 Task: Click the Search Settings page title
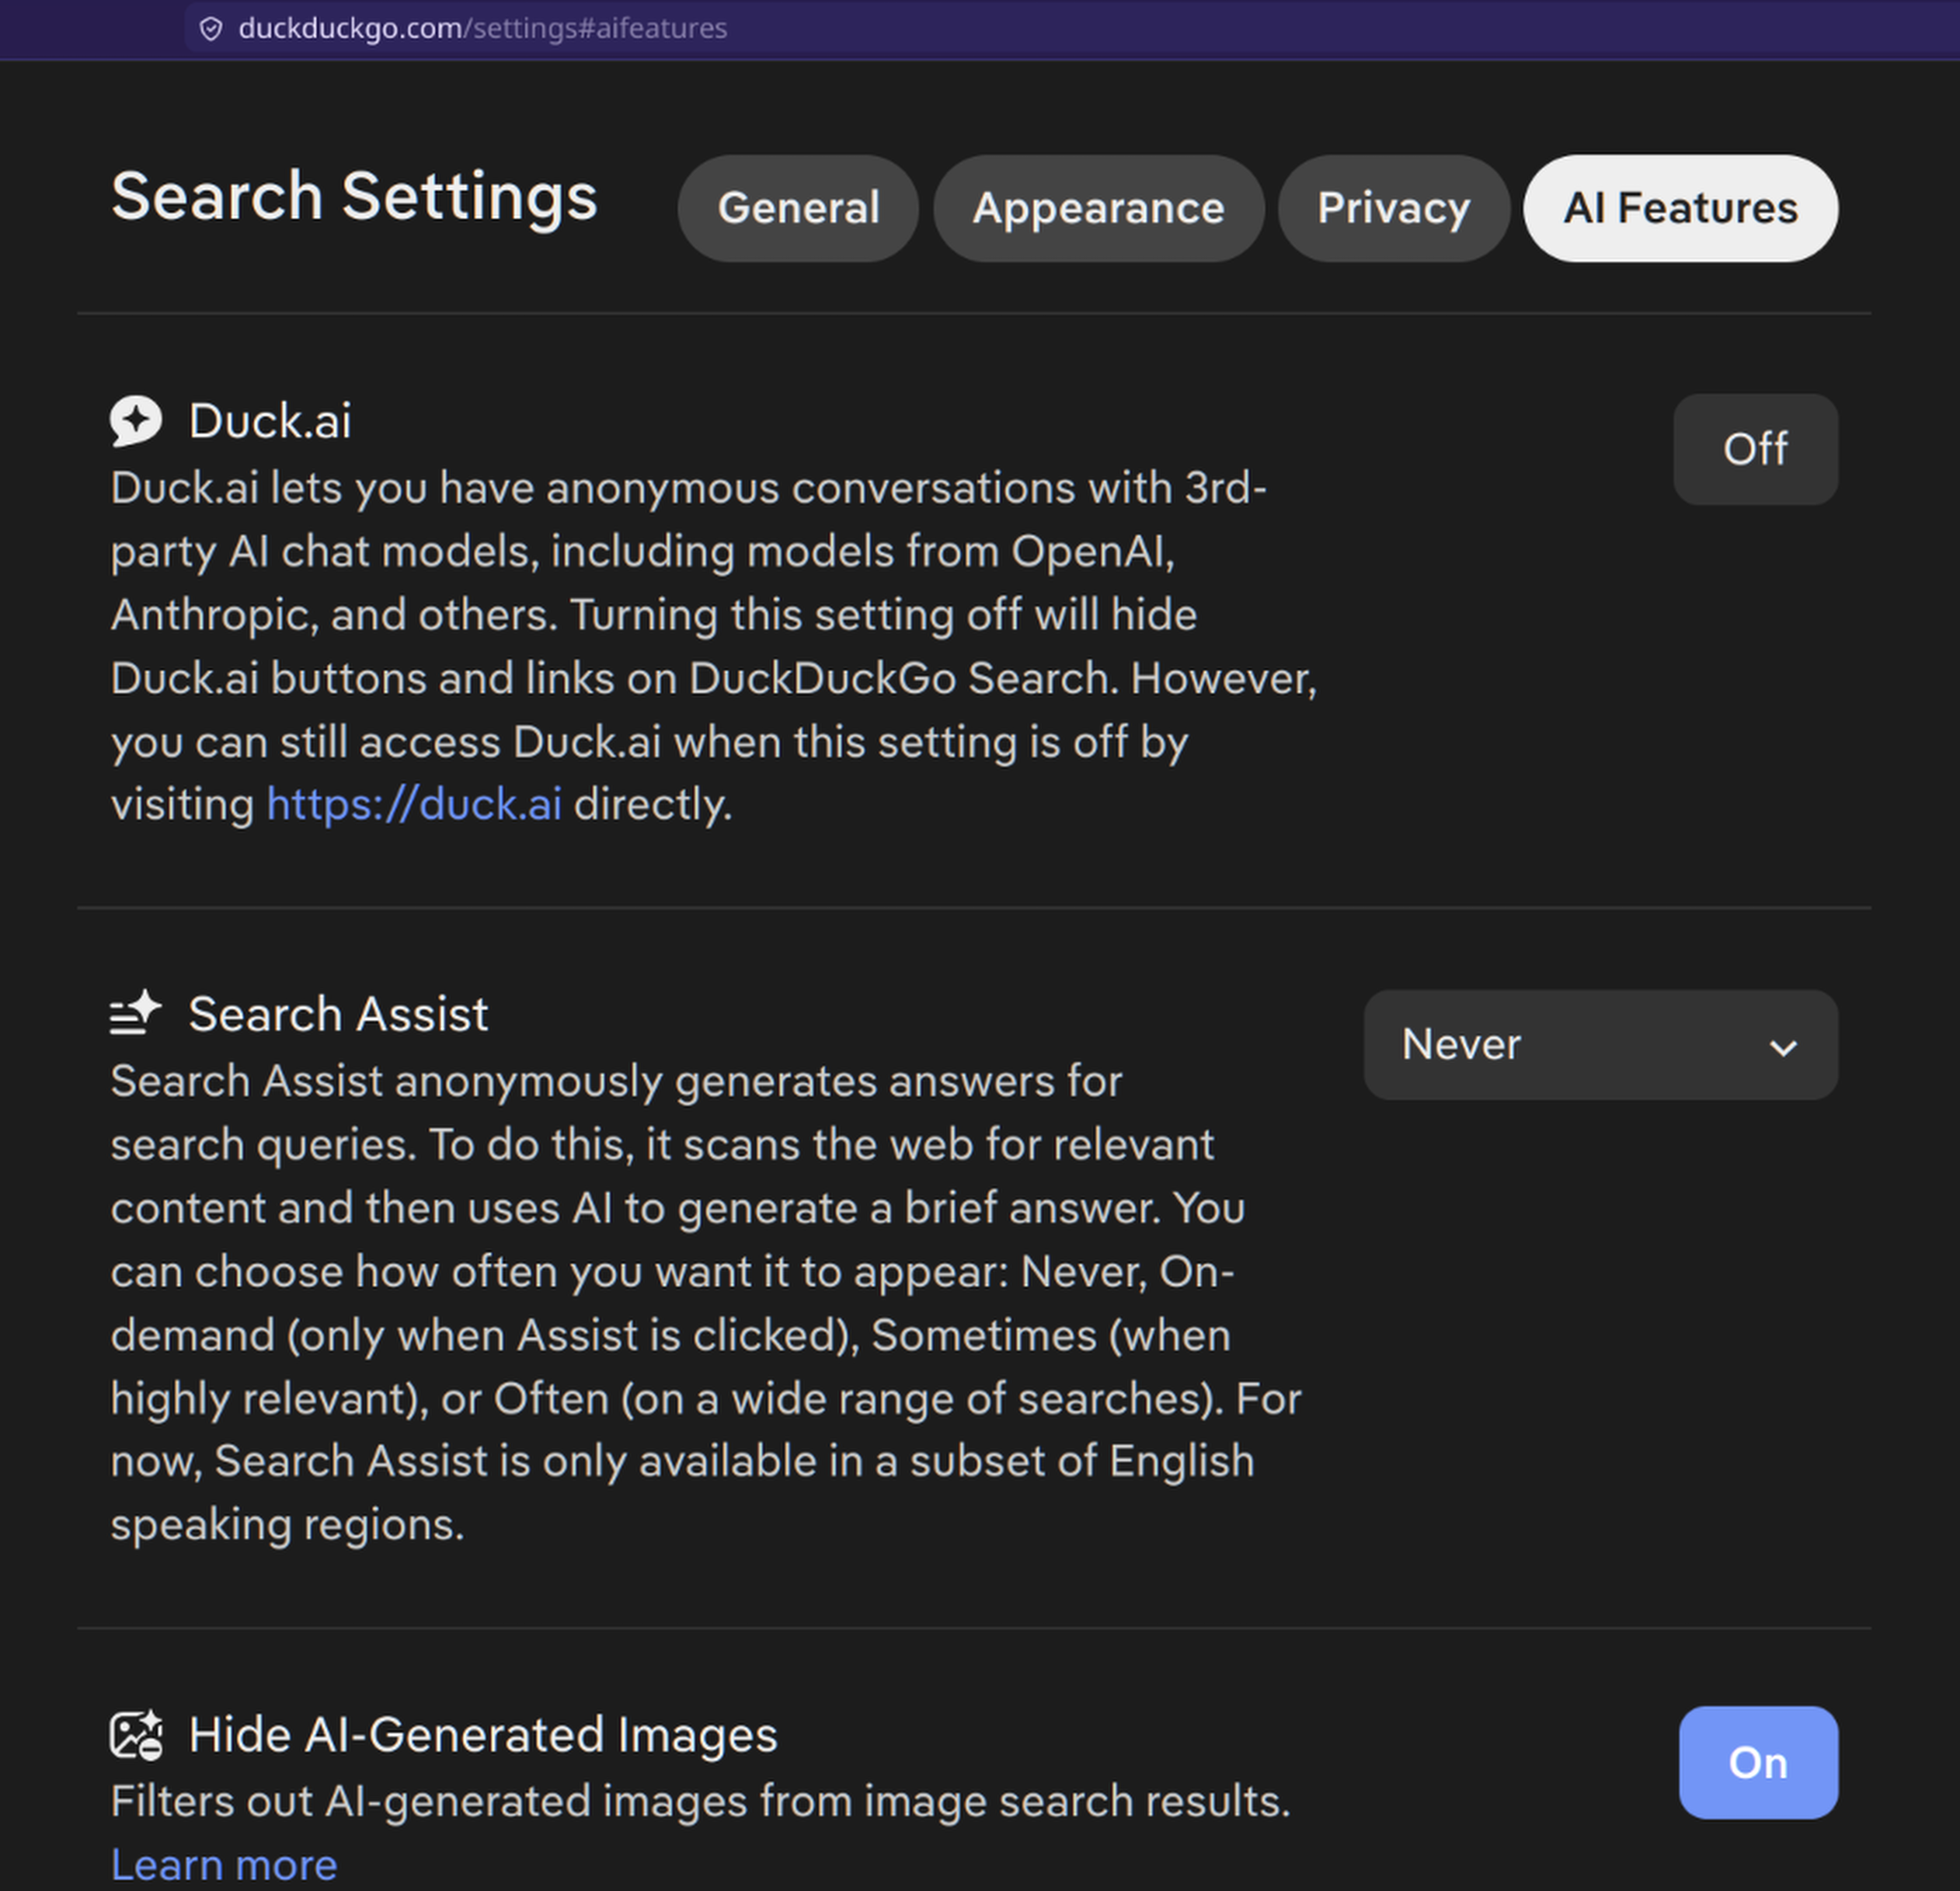pyautogui.click(x=354, y=196)
